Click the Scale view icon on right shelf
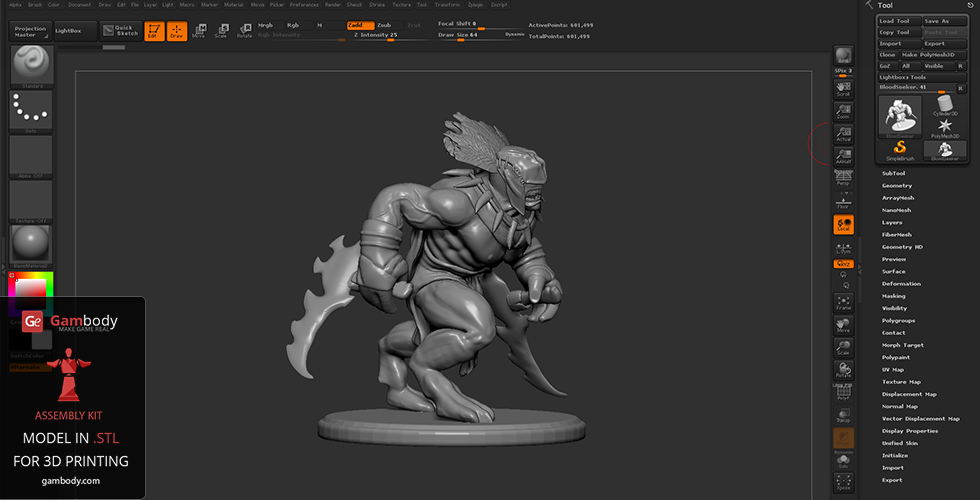 [844, 348]
